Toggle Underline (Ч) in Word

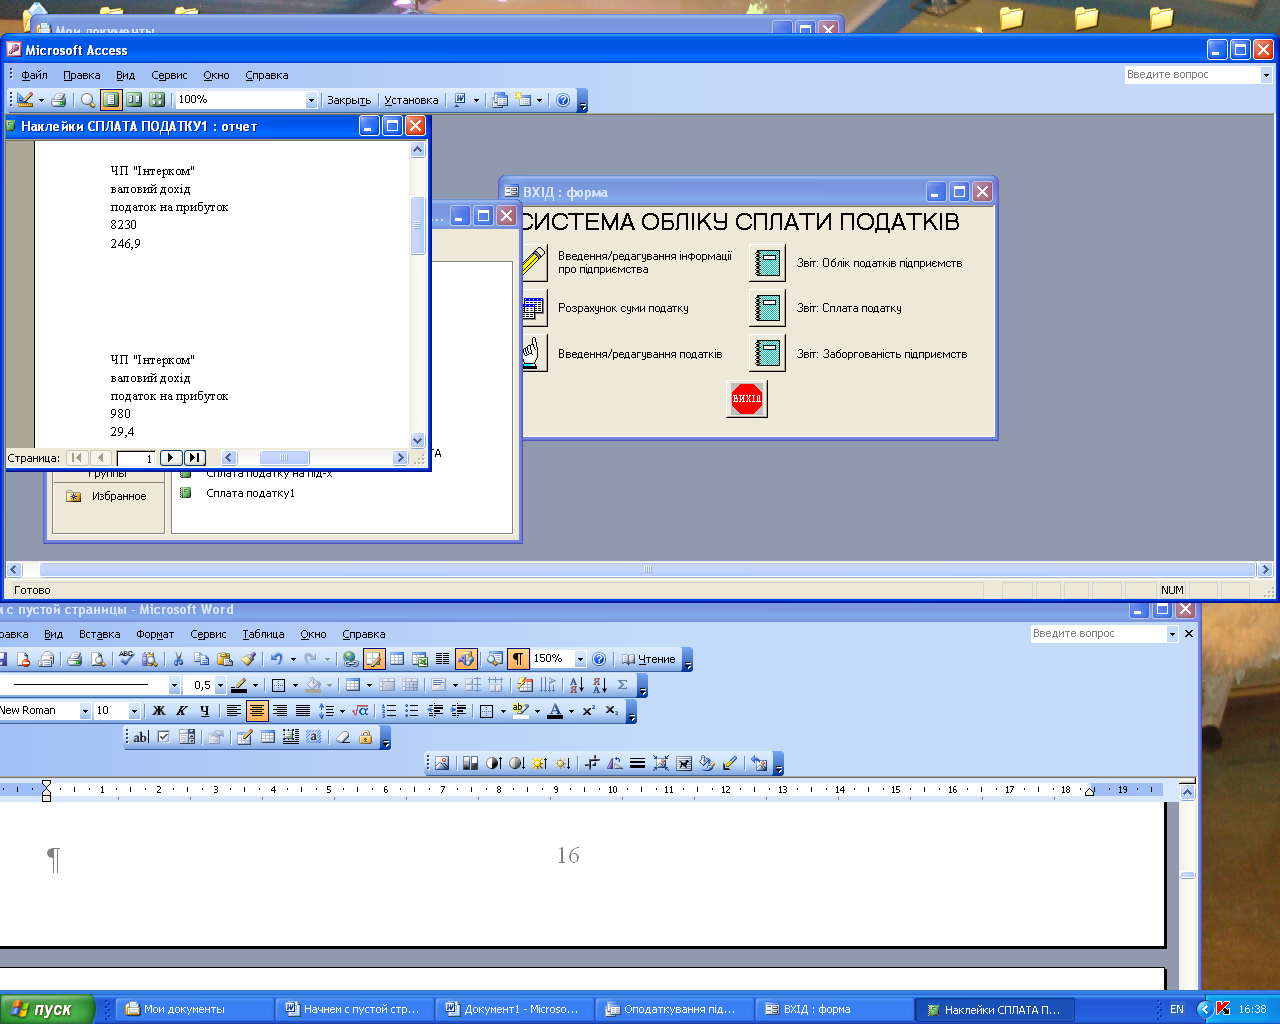[x=204, y=711]
